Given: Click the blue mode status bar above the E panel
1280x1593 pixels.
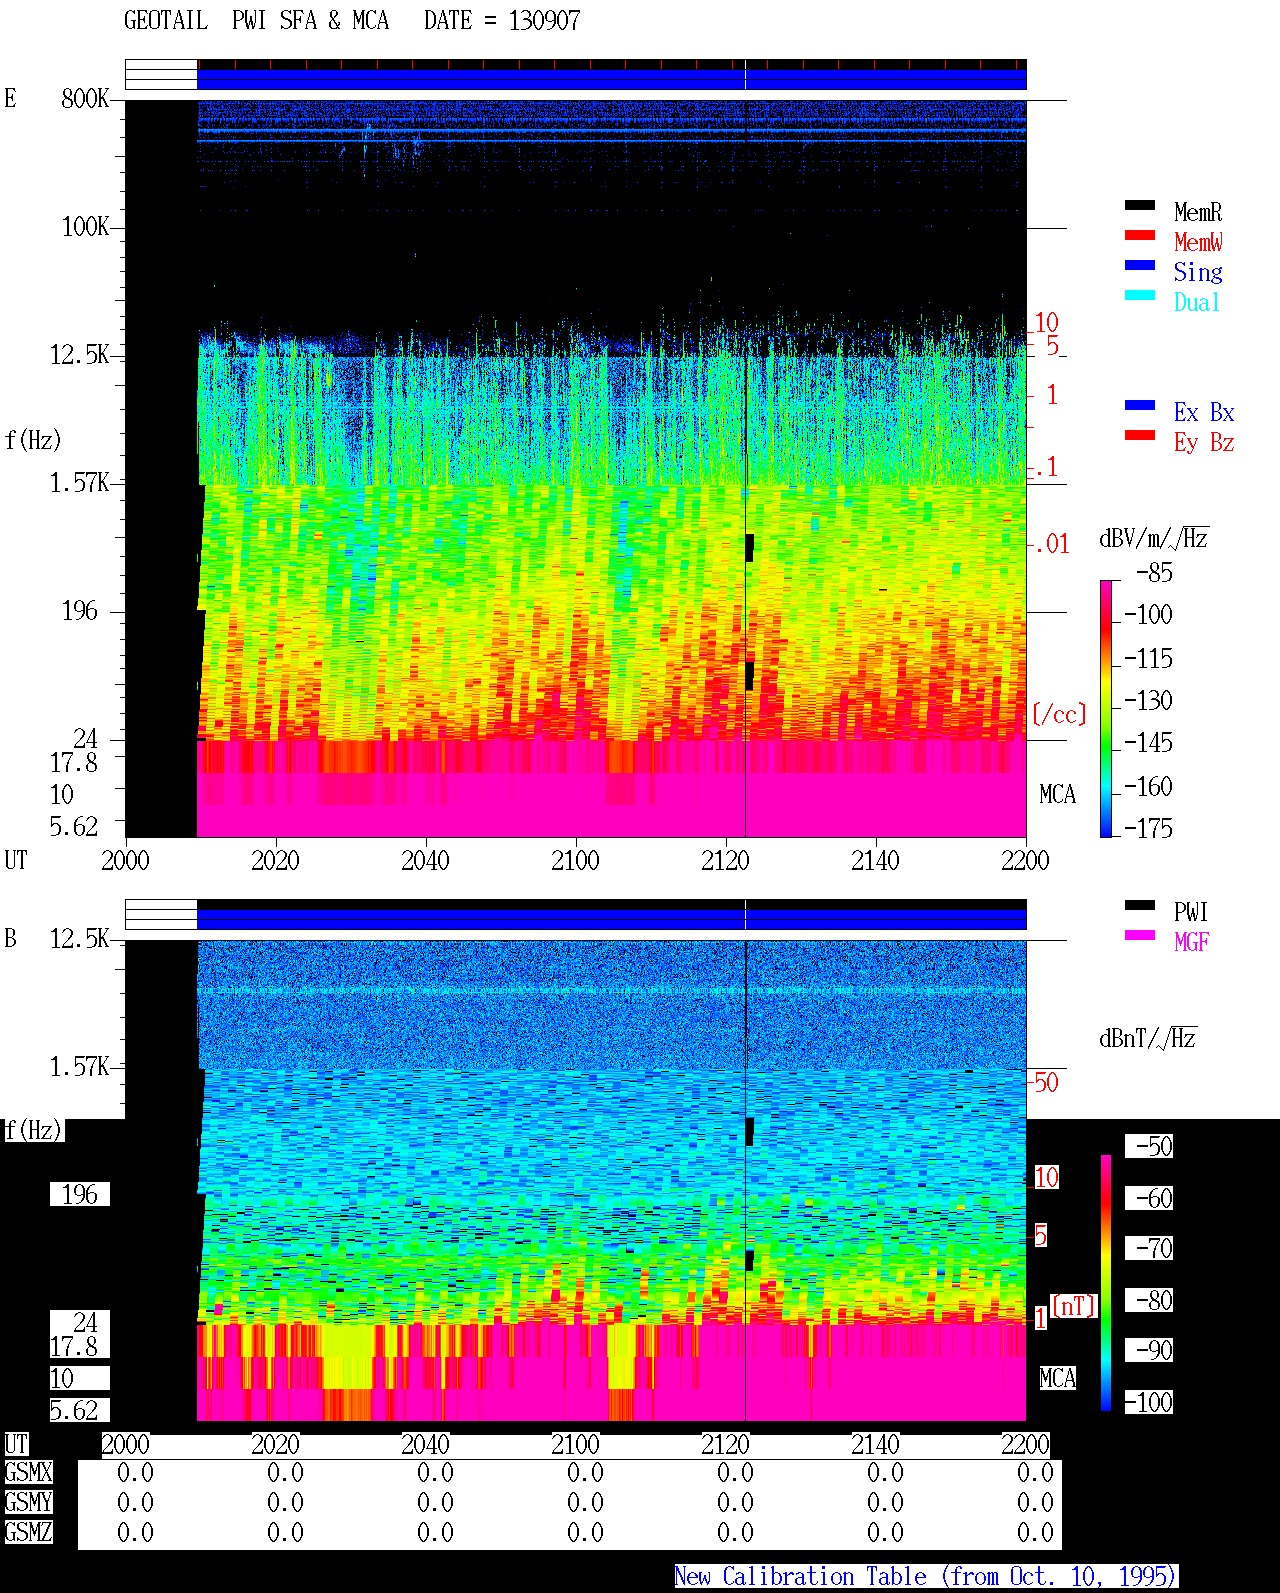Looking at the screenshot, I should point(611,79).
